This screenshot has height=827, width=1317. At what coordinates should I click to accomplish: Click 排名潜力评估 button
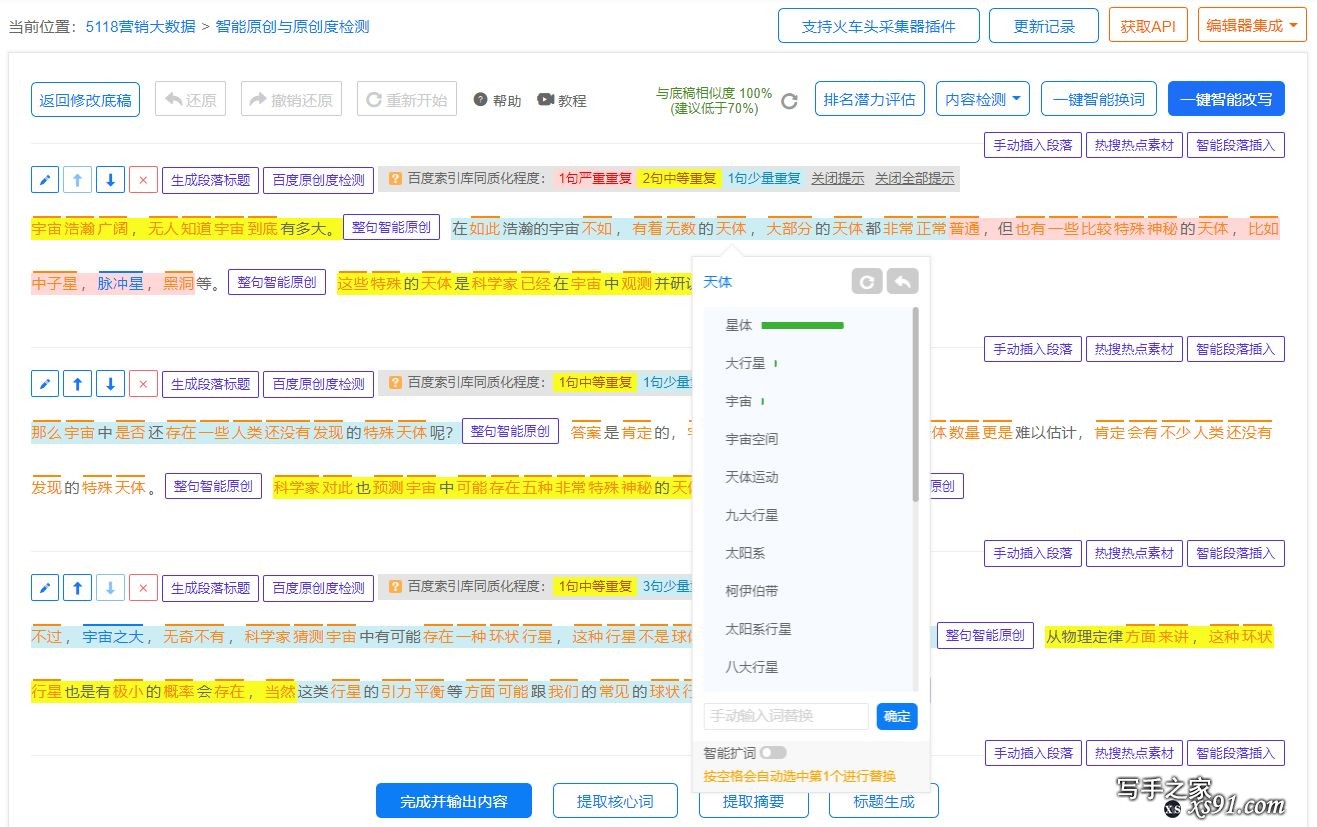click(870, 99)
